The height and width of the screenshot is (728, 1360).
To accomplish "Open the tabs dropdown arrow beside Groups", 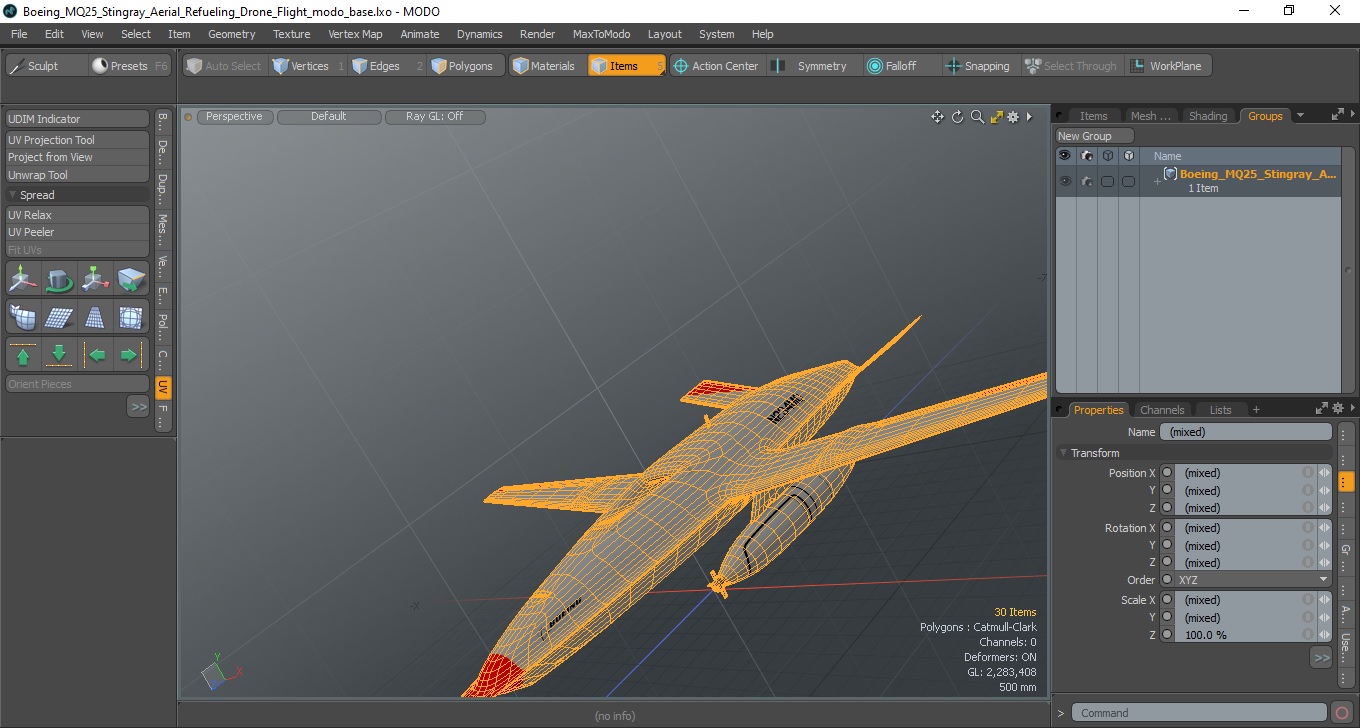I will click(x=1300, y=115).
